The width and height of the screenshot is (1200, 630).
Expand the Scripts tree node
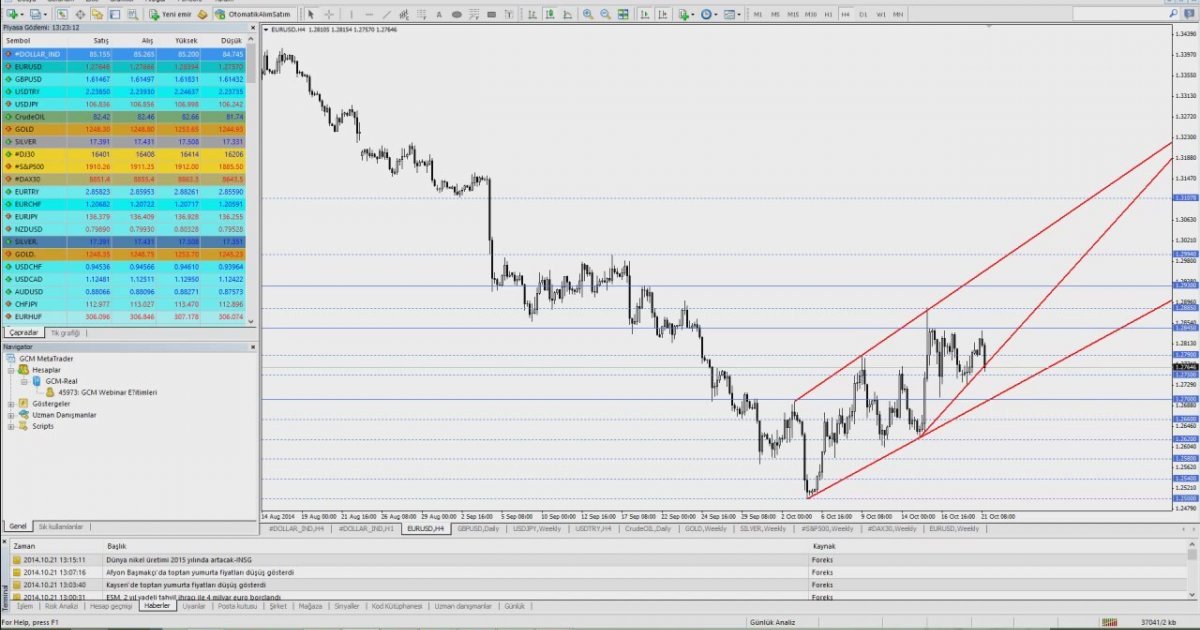11,426
